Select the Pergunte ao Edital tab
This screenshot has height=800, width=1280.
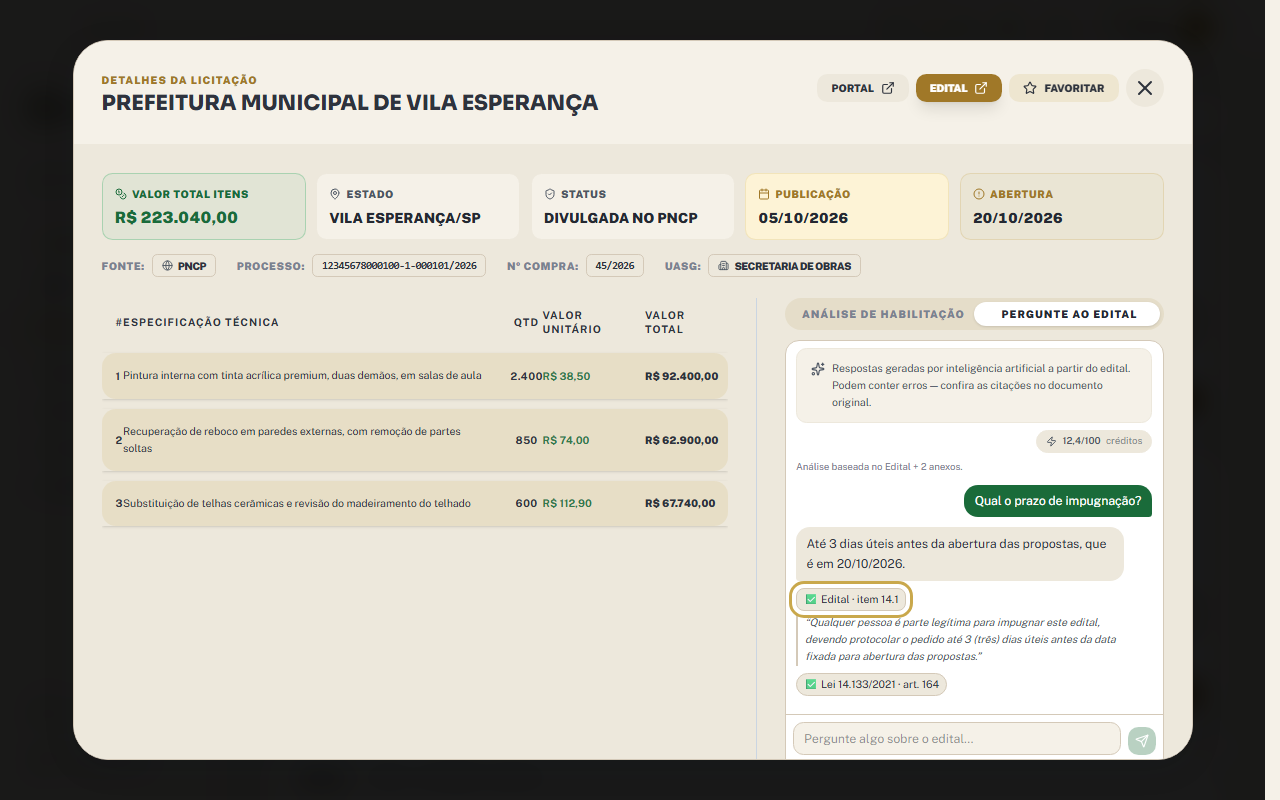[x=1068, y=314]
